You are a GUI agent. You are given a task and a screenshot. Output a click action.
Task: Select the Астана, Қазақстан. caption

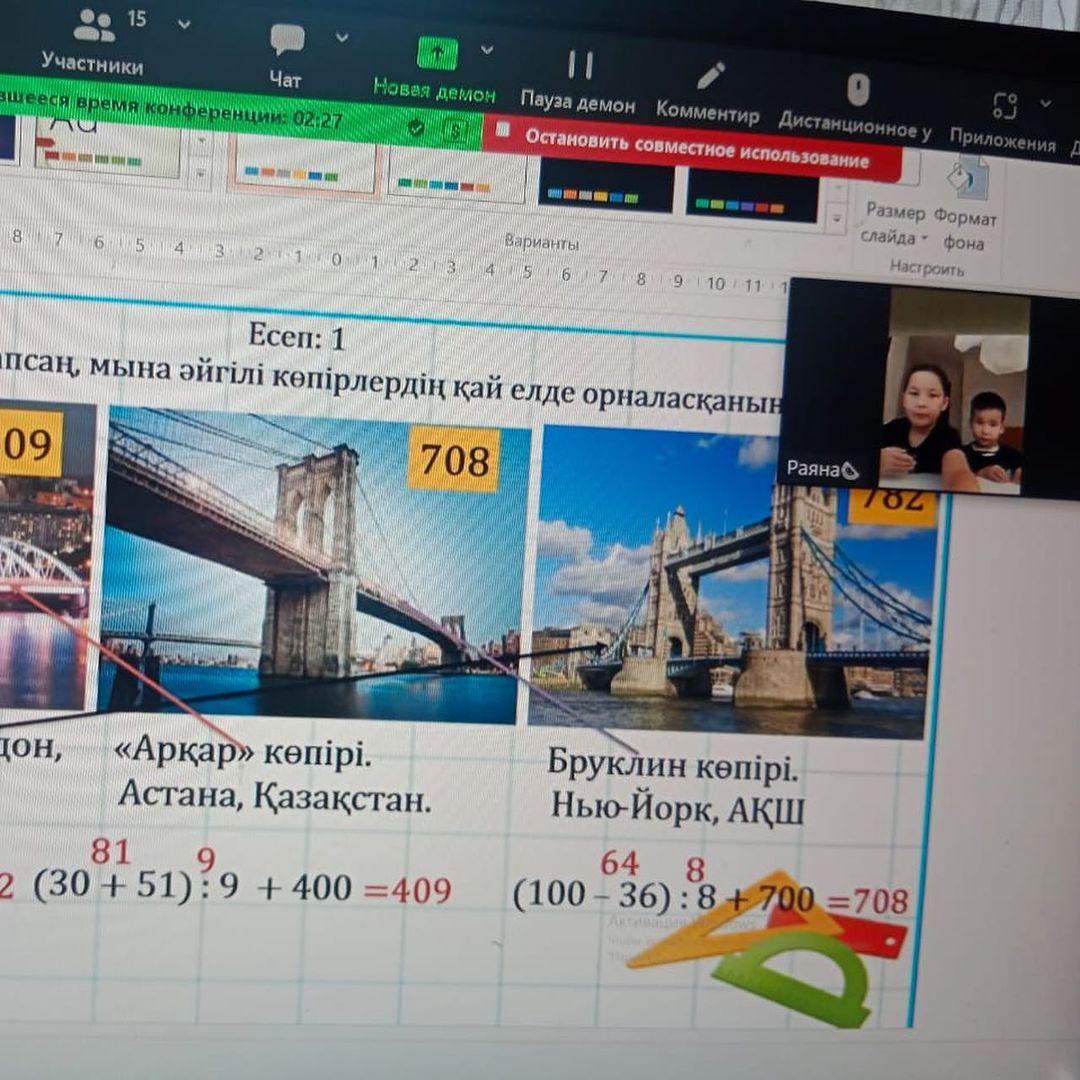pos(275,796)
